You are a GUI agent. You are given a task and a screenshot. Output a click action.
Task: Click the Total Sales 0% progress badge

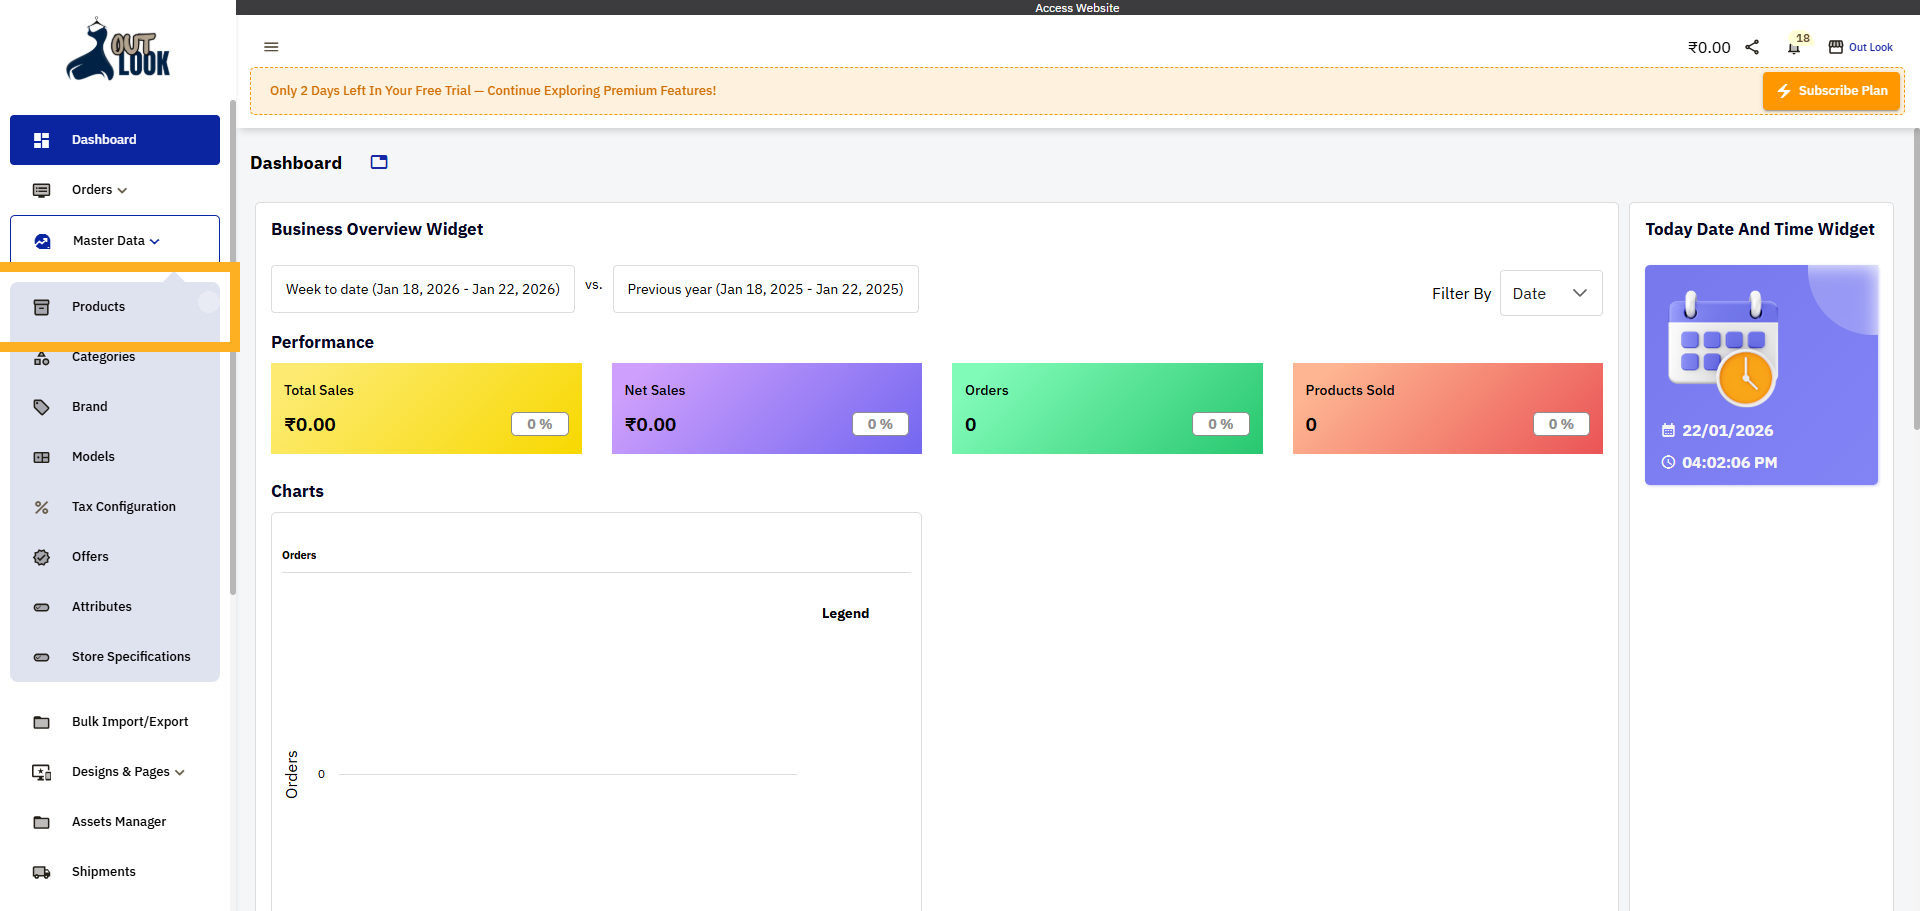(539, 424)
